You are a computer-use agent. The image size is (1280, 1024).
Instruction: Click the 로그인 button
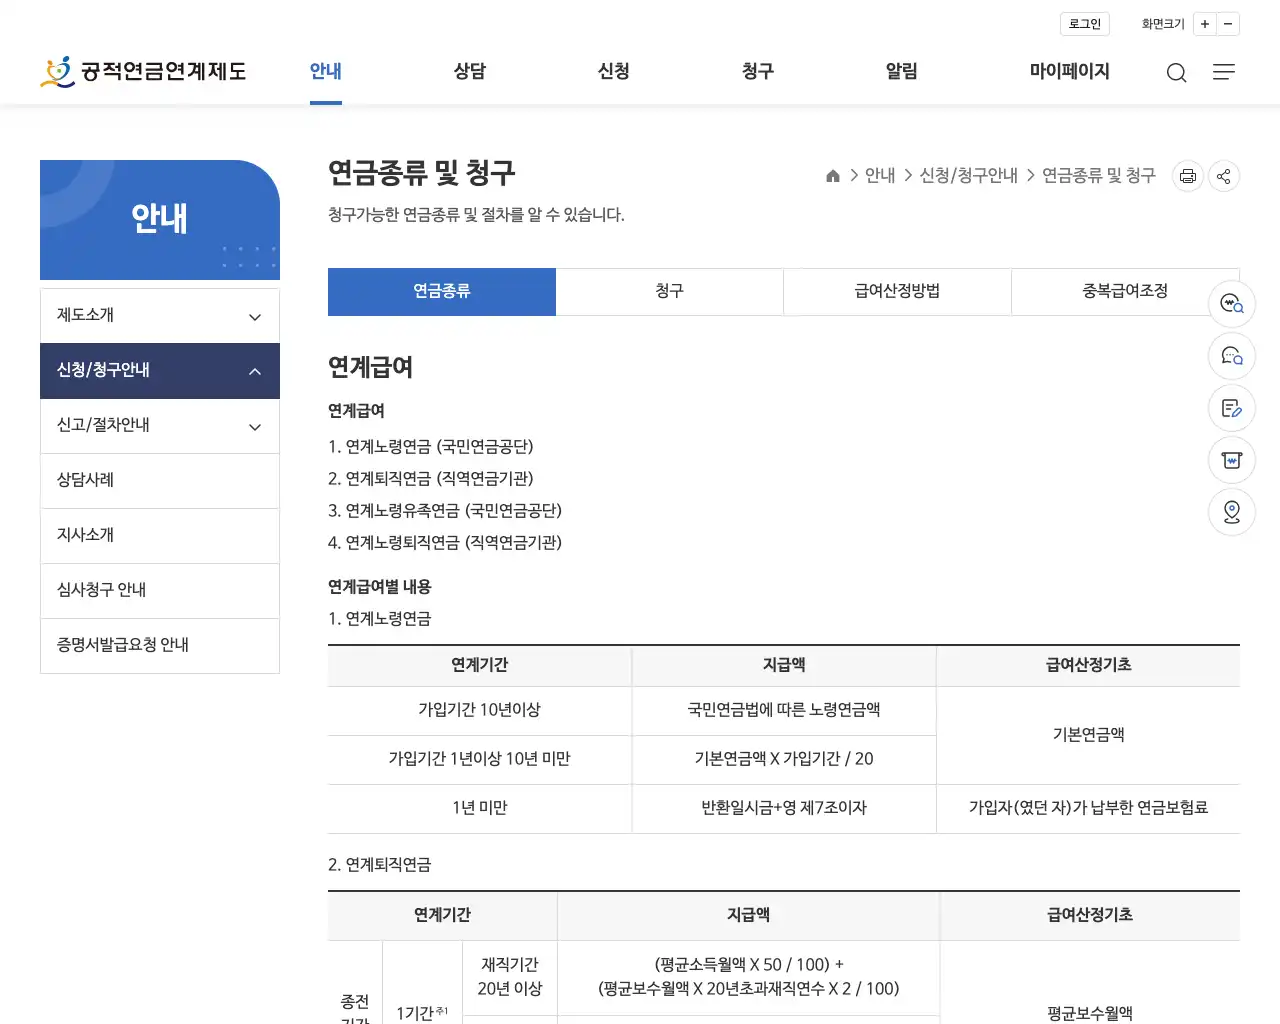[x=1084, y=23]
